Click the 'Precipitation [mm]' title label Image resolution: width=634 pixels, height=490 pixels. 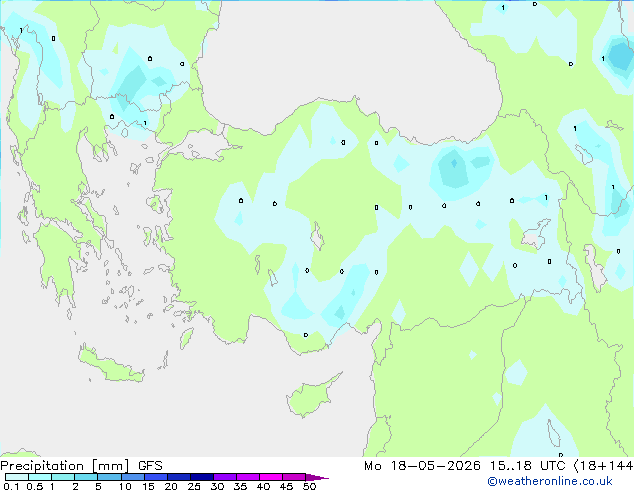(65, 466)
